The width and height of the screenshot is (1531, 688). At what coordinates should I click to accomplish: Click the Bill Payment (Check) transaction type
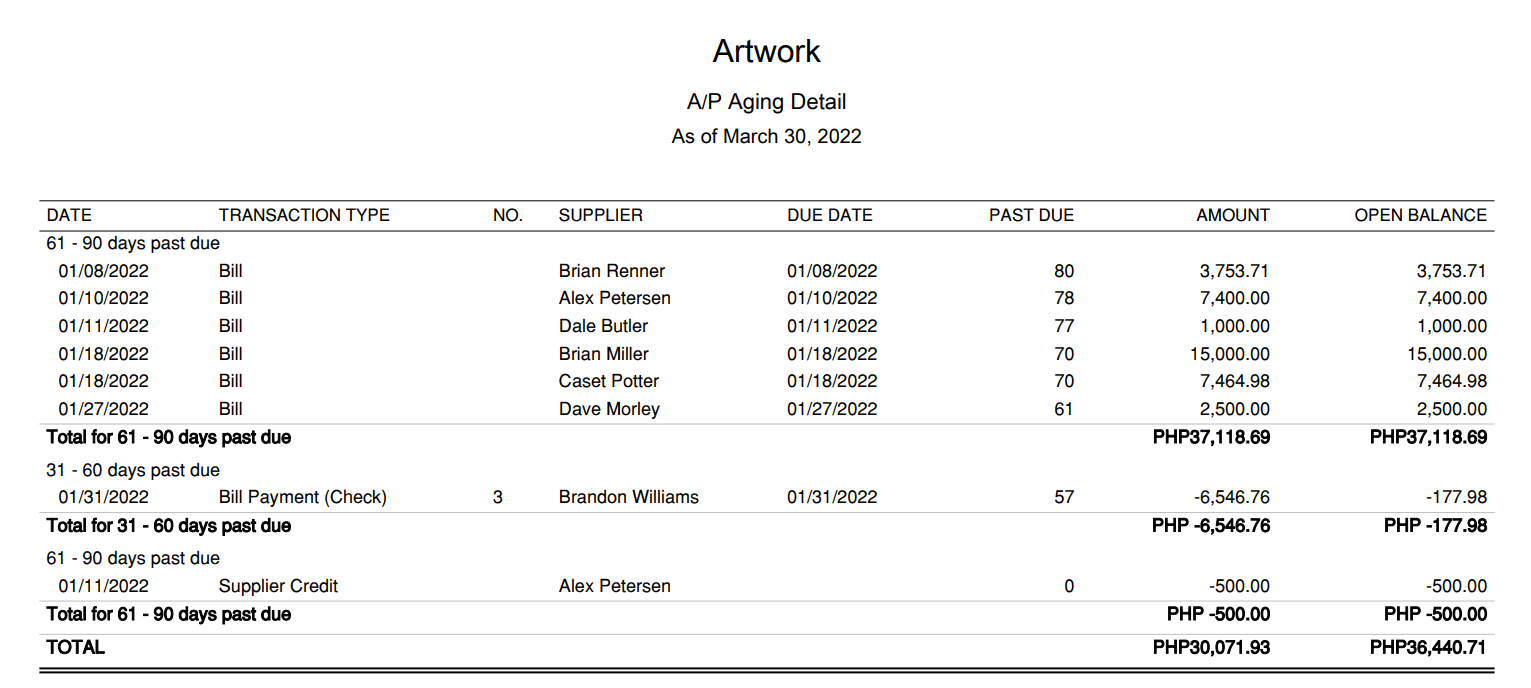click(x=302, y=497)
